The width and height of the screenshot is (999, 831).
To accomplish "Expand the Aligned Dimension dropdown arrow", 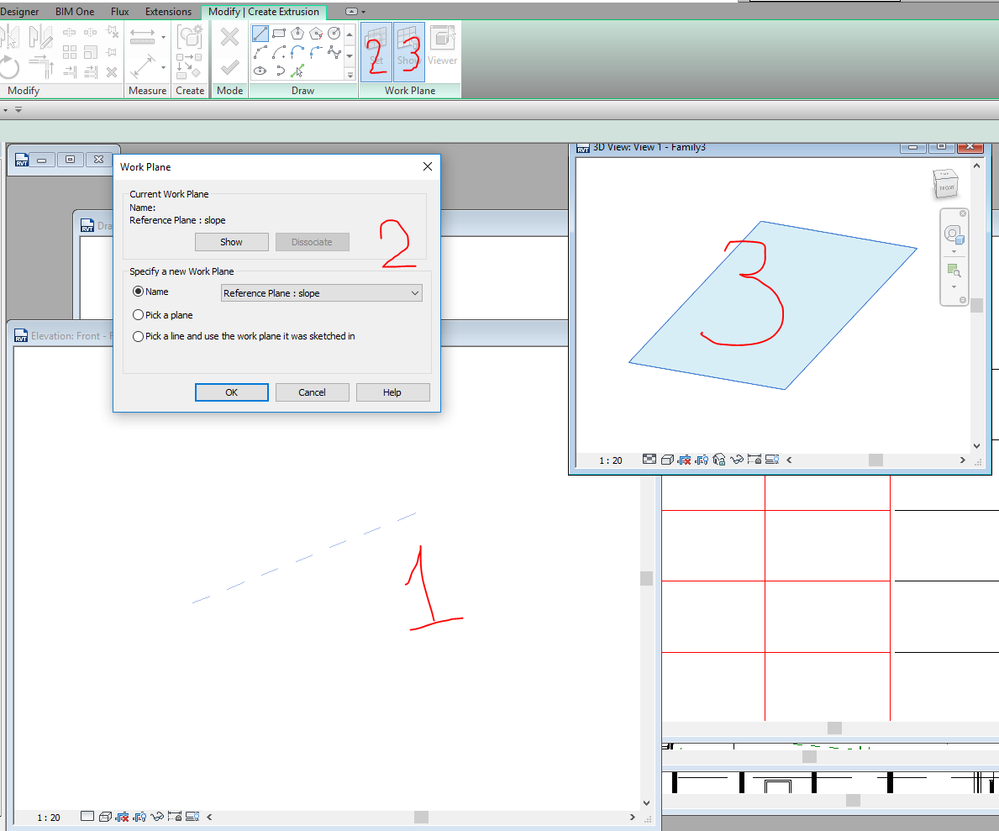I will [x=163, y=67].
